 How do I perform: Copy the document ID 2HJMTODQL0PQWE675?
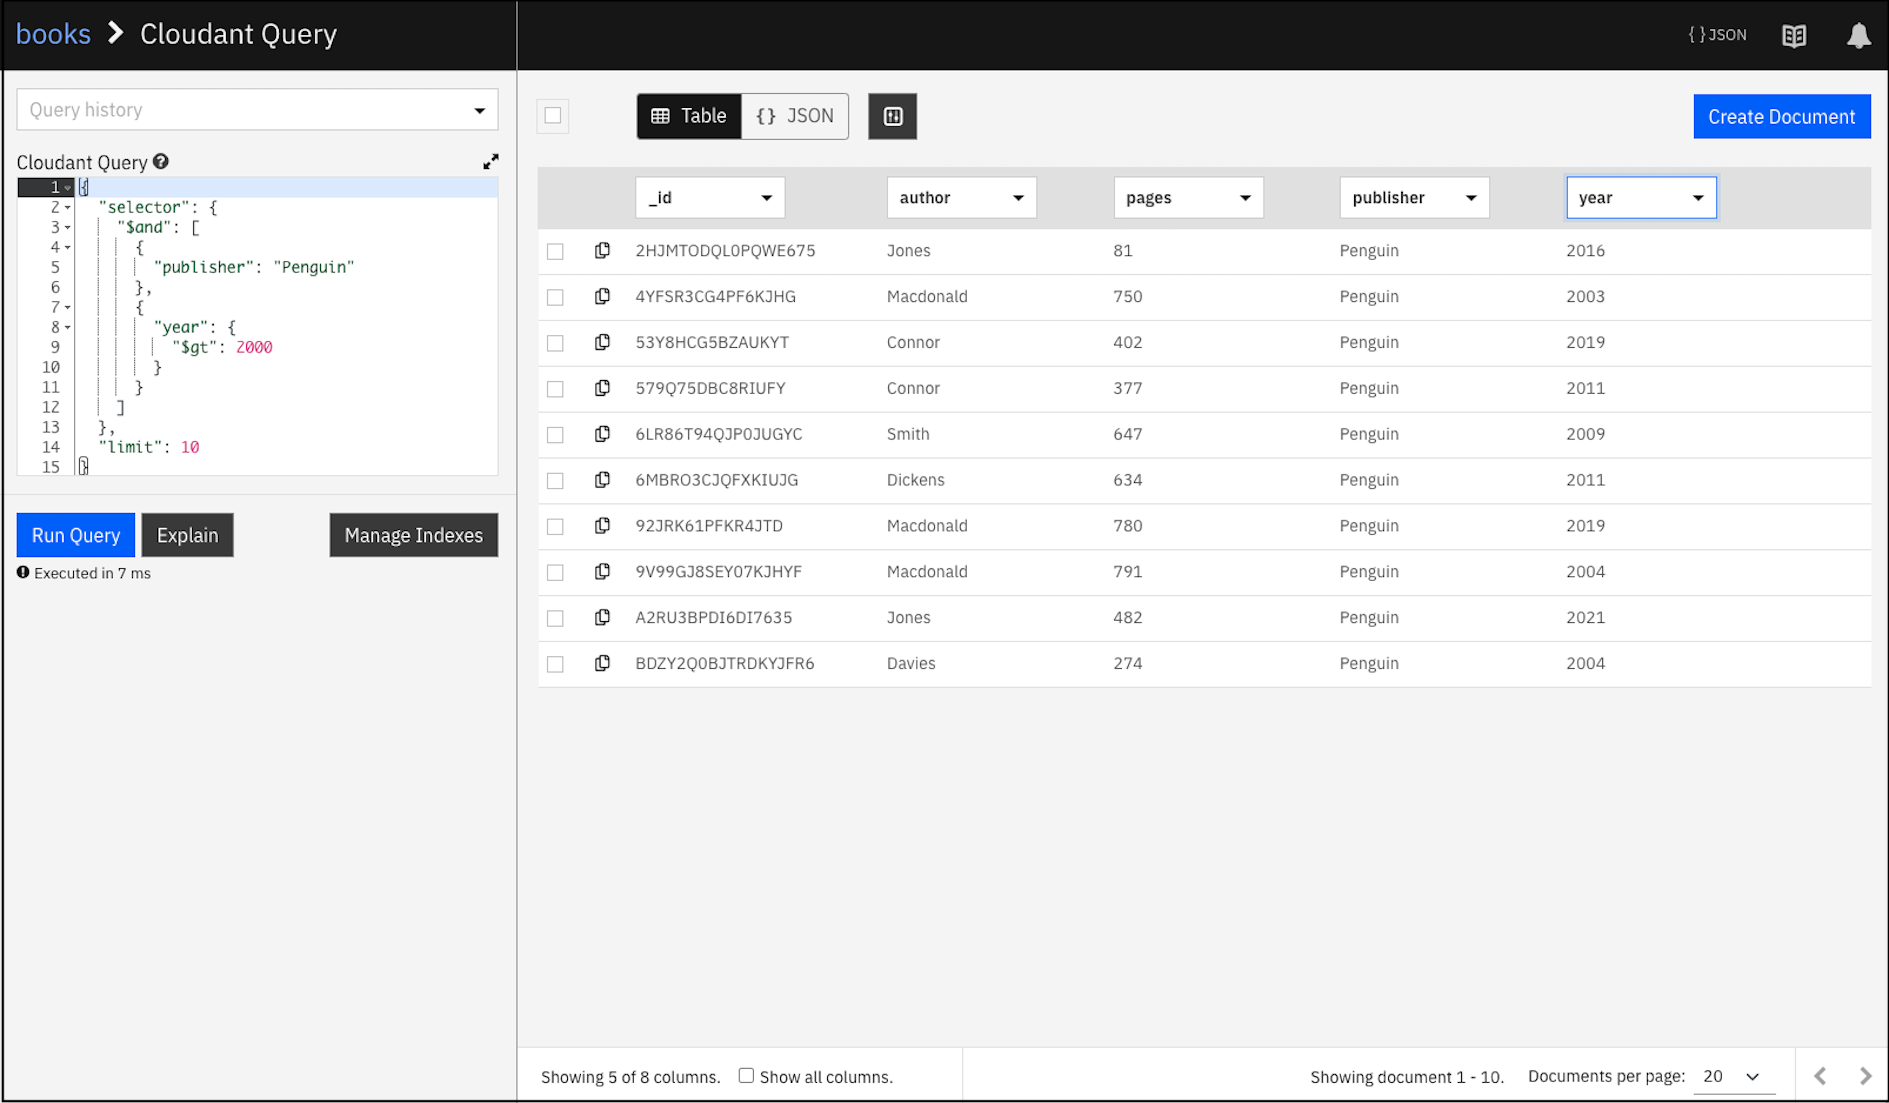point(602,251)
